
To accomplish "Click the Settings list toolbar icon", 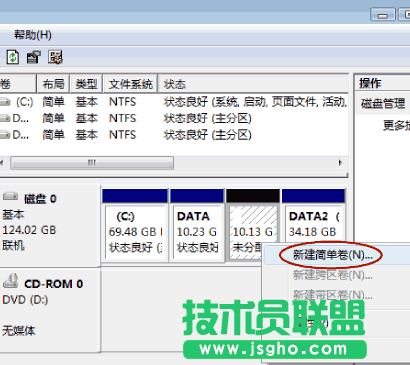I will 55,57.
